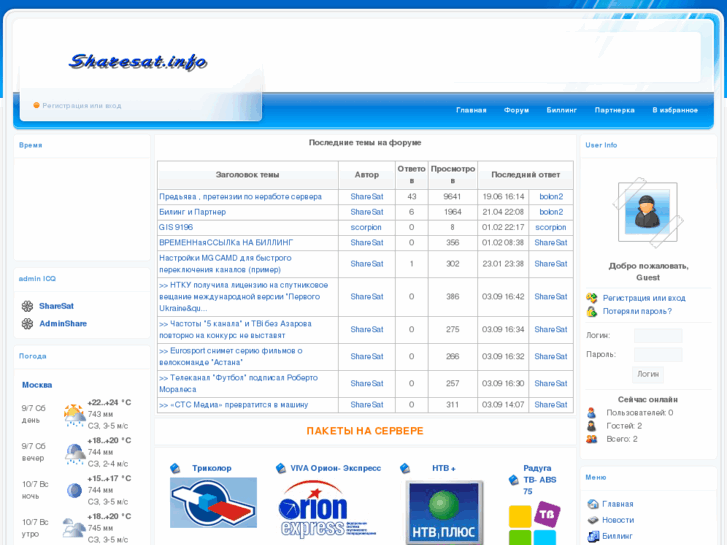
Task: Open topic Телеканал "Футбол" подписал Роберто Моралеса
Action: point(238,383)
